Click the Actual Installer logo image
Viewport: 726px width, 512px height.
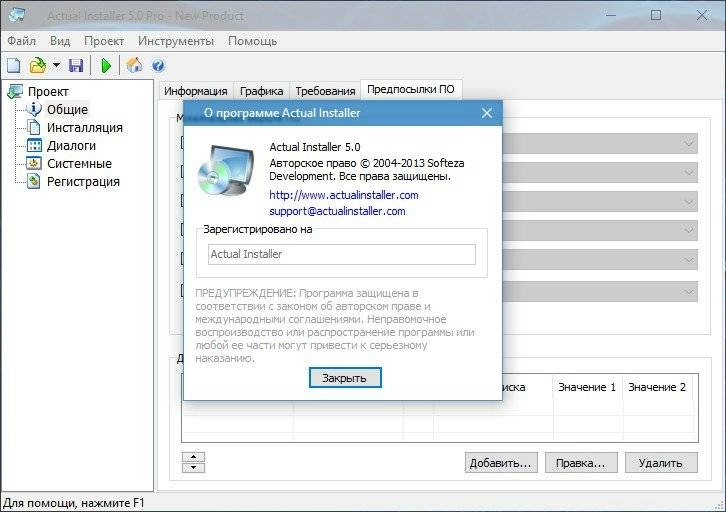[226, 170]
